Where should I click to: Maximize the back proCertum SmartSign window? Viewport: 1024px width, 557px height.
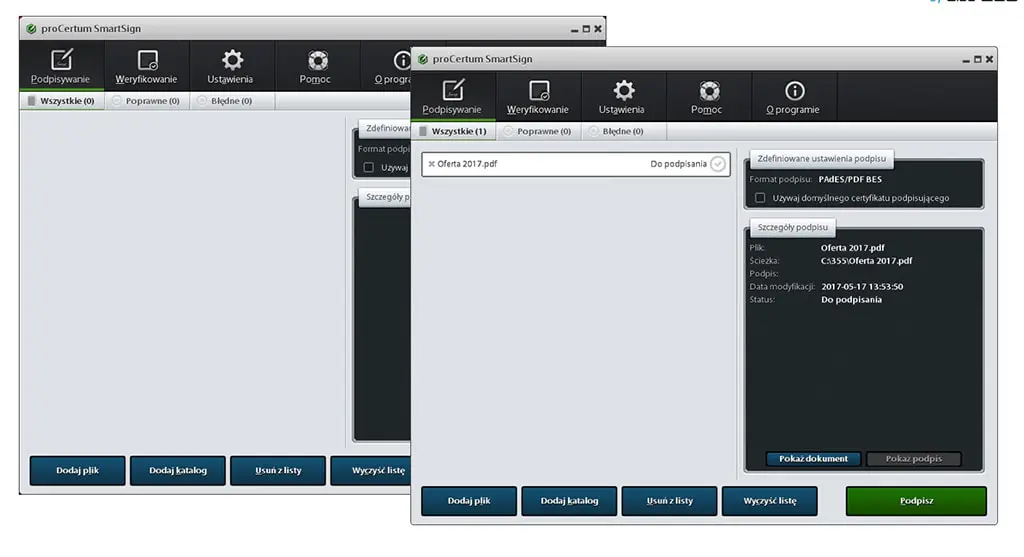point(586,29)
